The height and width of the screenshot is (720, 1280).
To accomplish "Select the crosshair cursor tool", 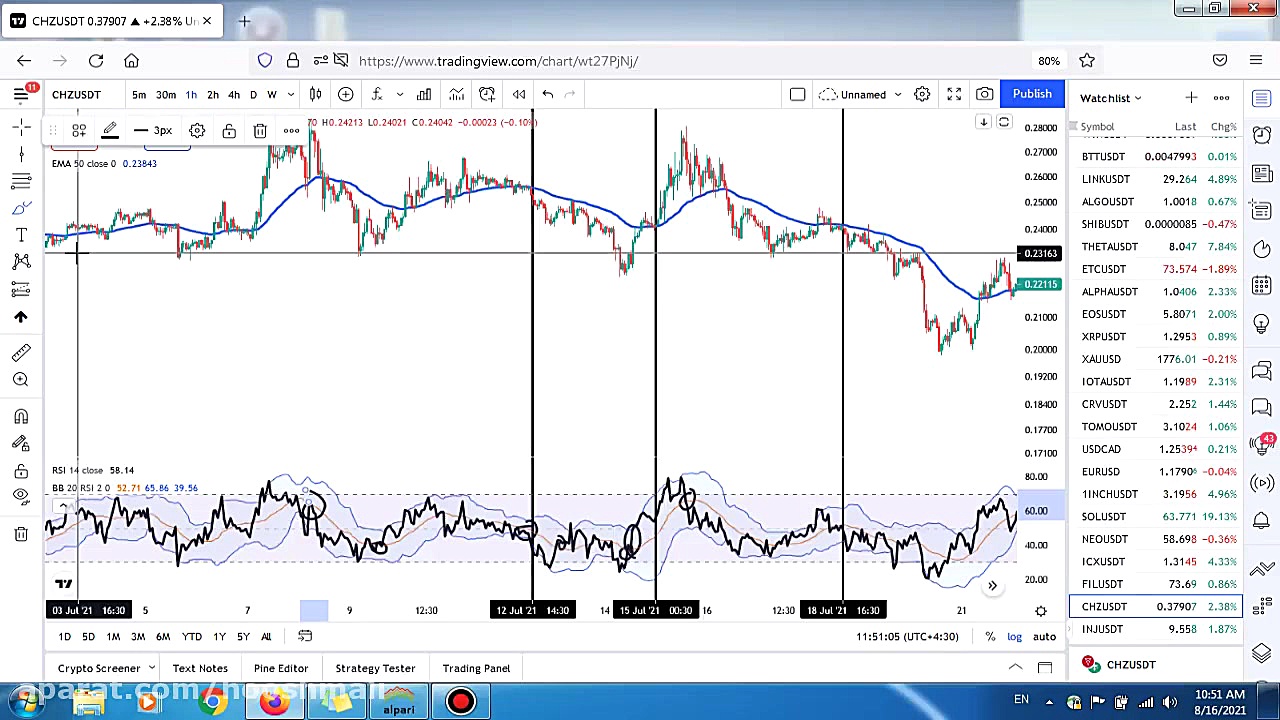I will coord(21,127).
